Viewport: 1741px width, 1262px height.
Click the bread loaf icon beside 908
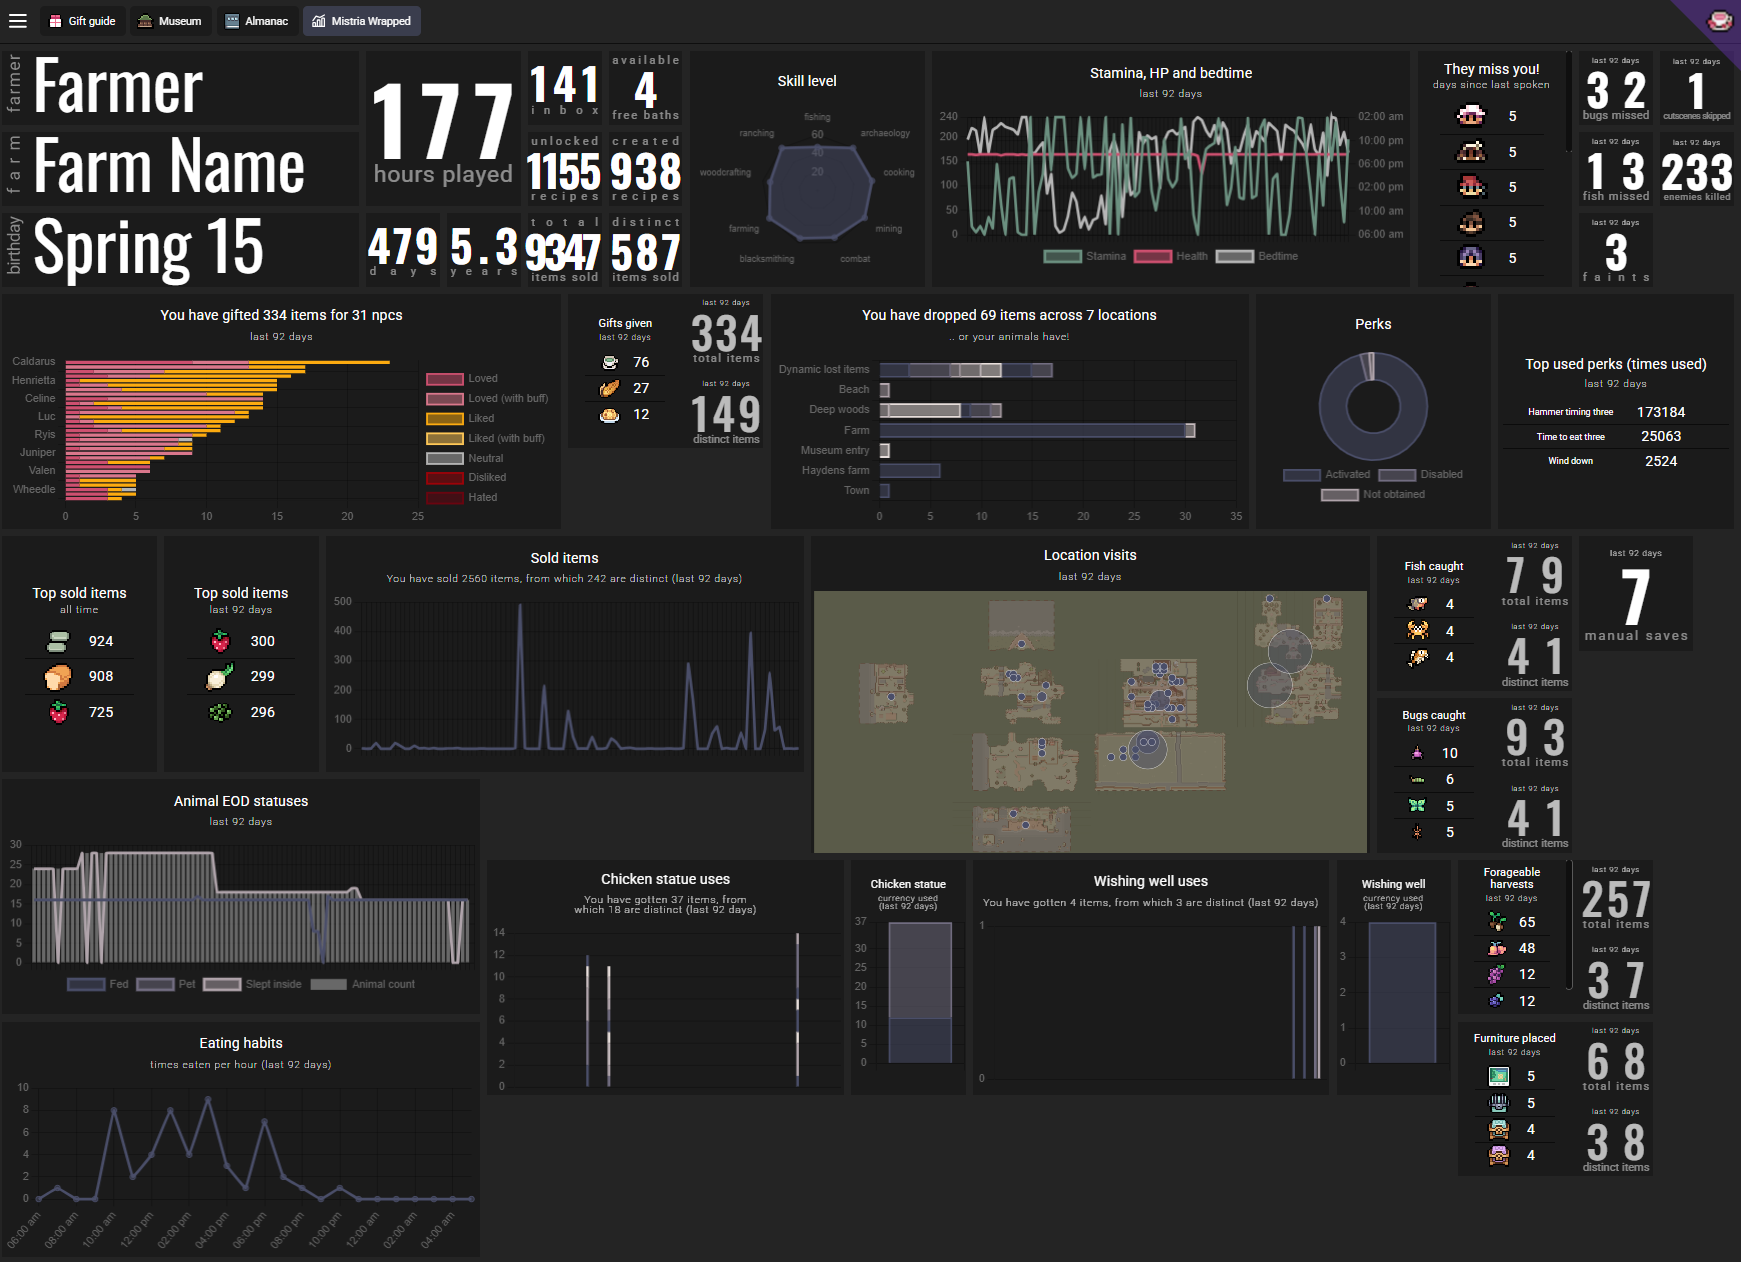pyautogui.click(x=58, y=676)
